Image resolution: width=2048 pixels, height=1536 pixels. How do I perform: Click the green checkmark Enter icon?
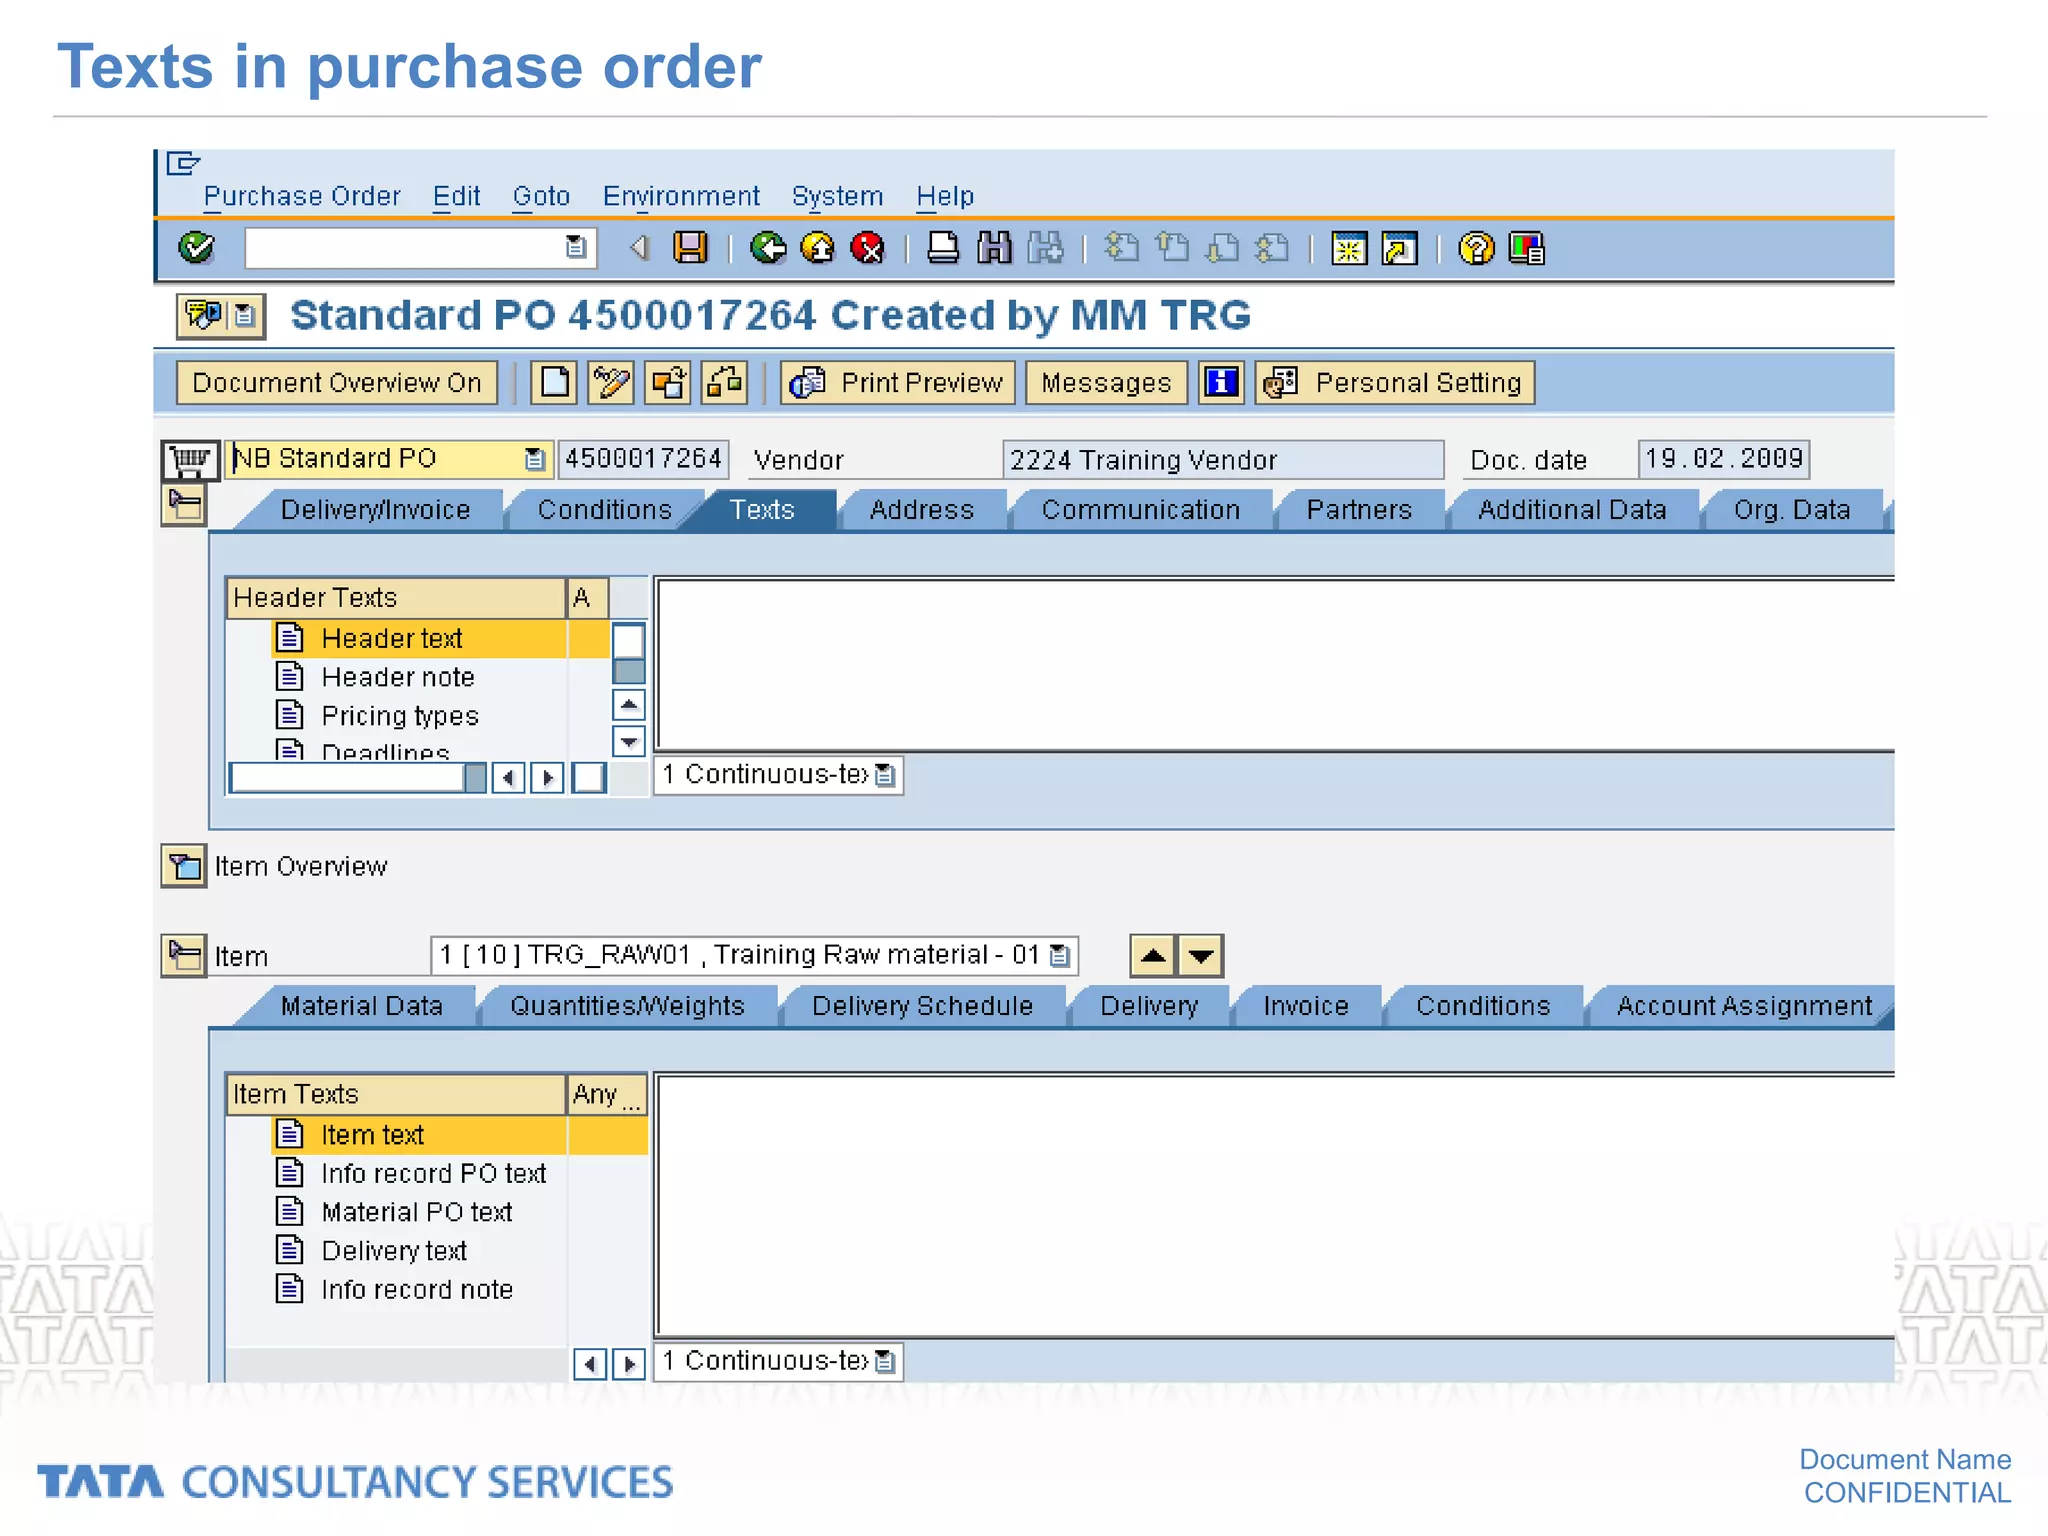(196, 248)
